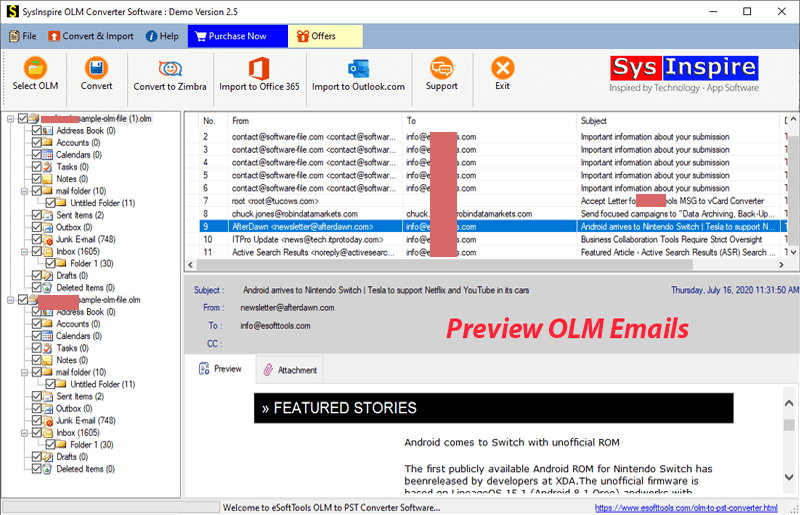Select the first Drafts (0) folder
The height and width of the screenshot is (515, 800).
[72, 276]
